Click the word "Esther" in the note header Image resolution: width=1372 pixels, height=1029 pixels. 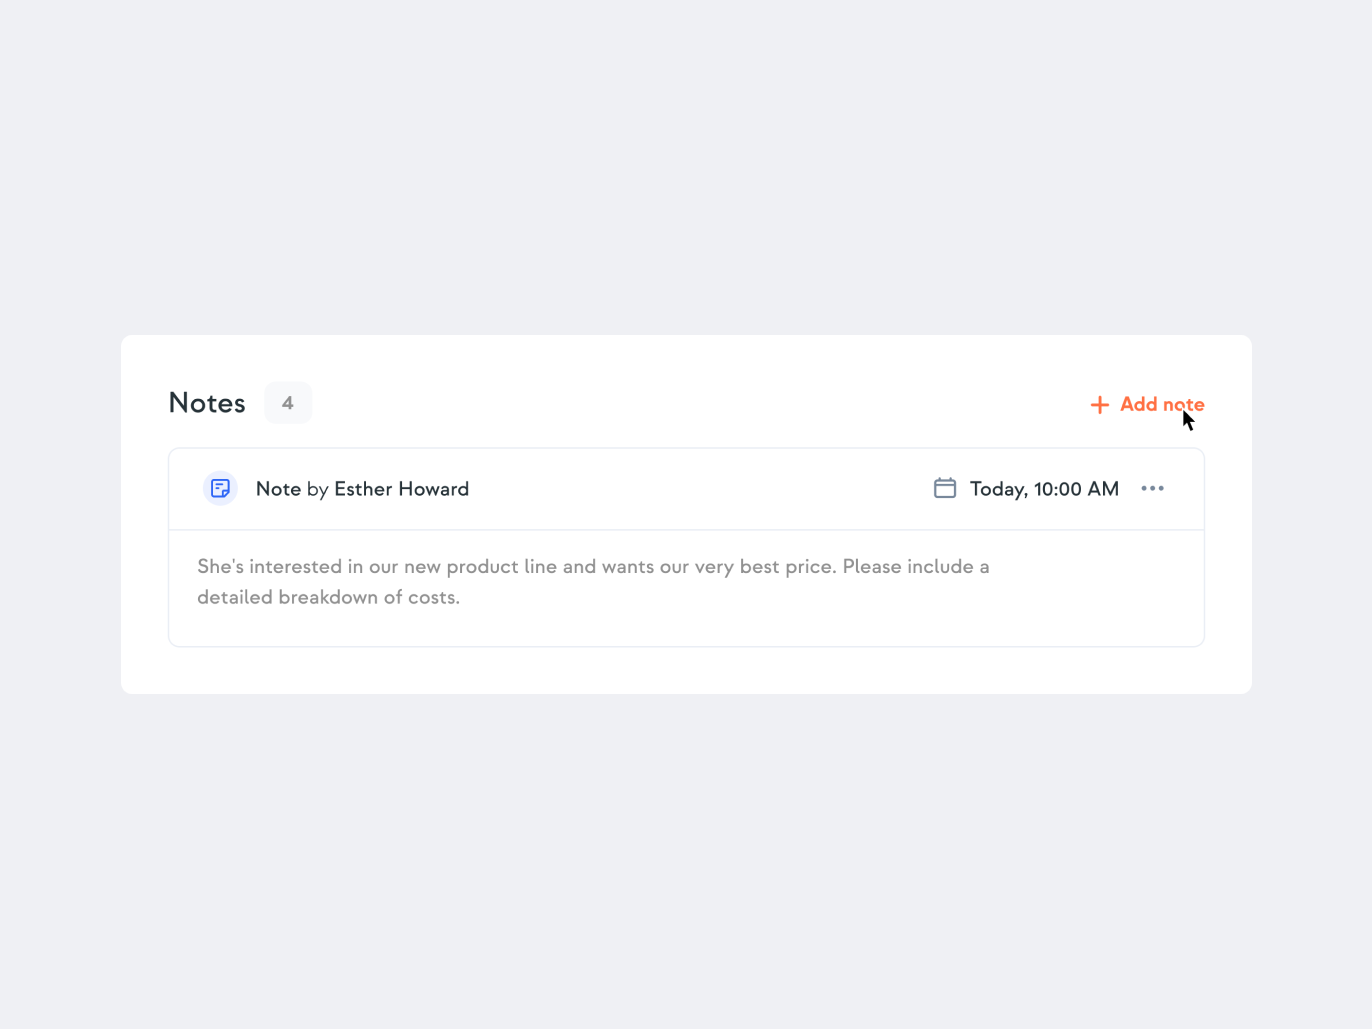tap(363, 489)
